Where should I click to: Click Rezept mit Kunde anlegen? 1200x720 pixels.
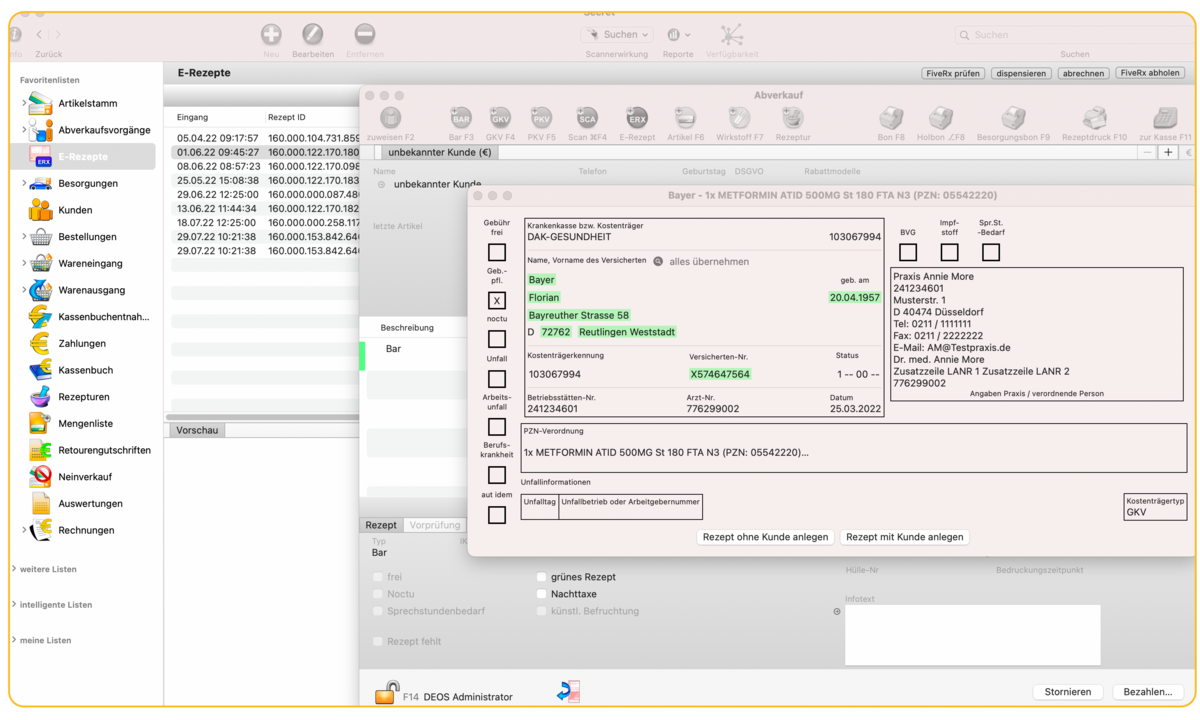(905, 537)
